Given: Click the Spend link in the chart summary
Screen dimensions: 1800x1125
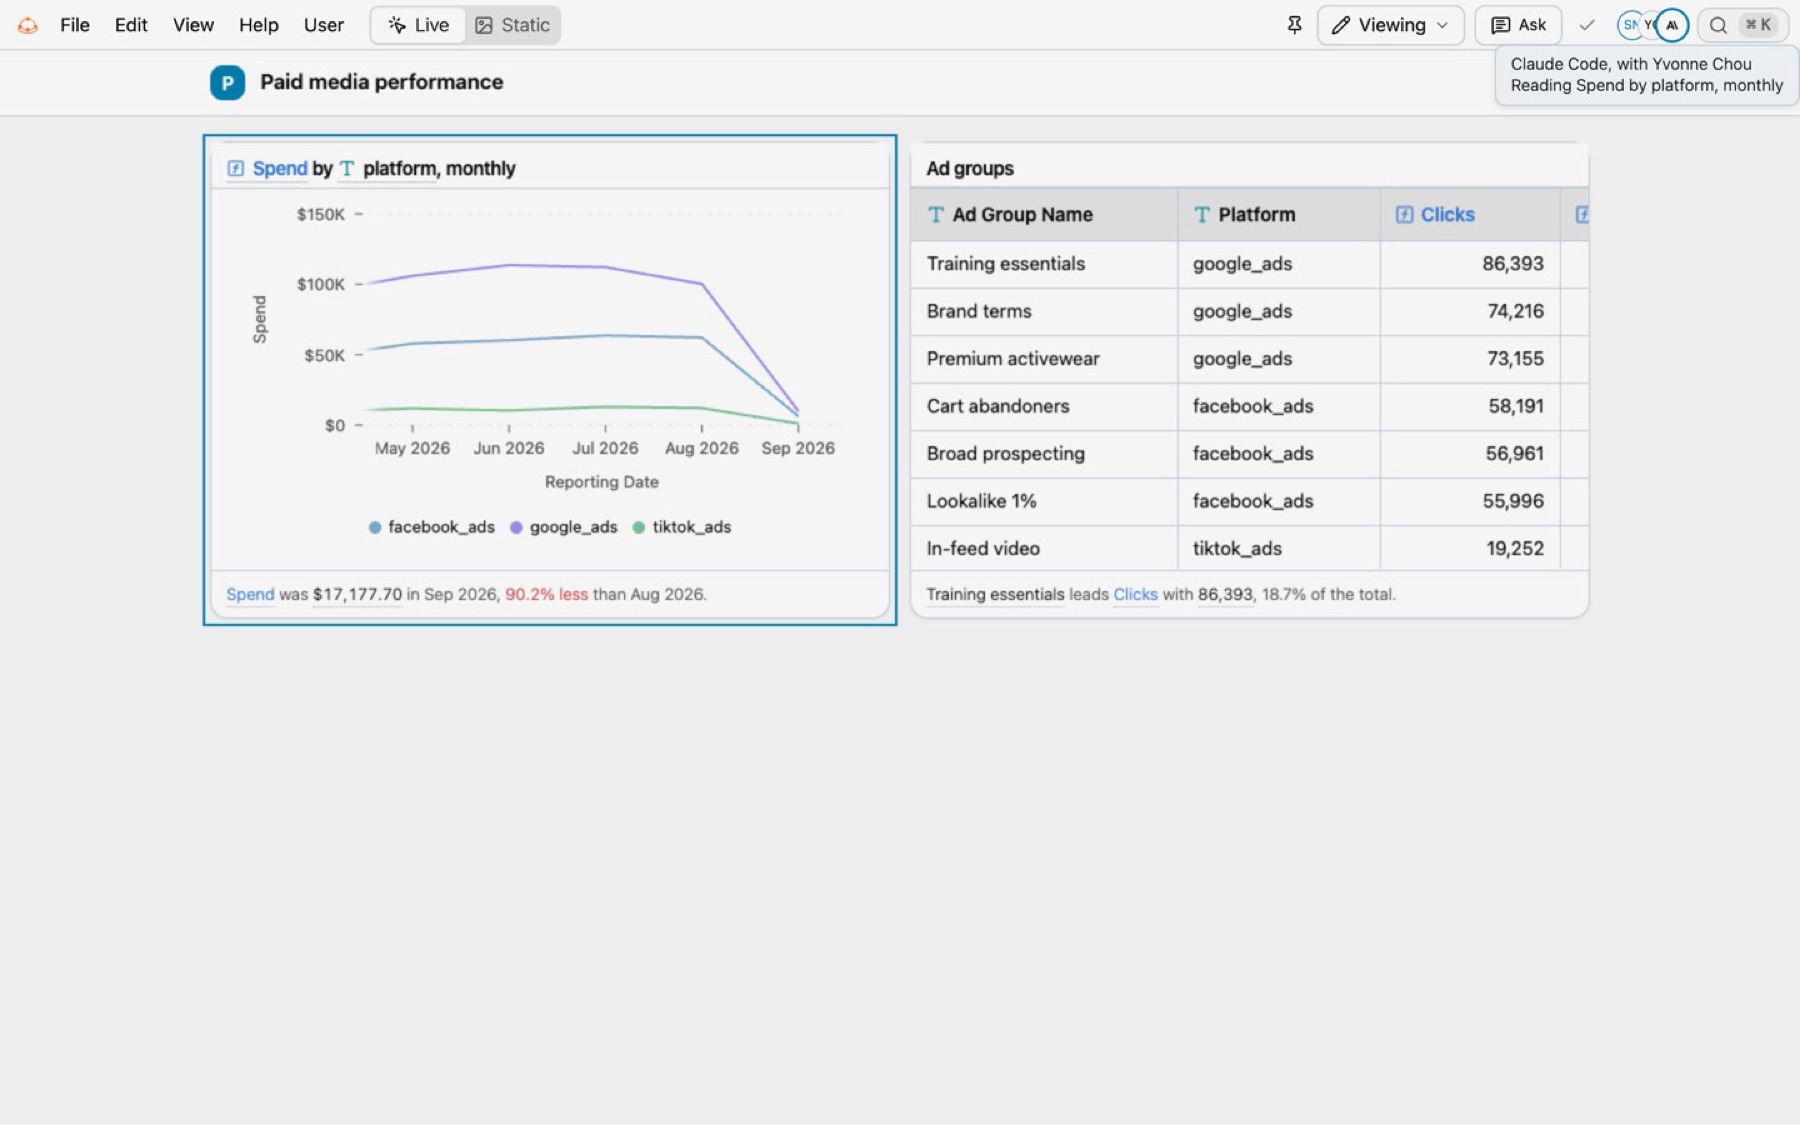Looking at the screenshot, I should [250, 594].
